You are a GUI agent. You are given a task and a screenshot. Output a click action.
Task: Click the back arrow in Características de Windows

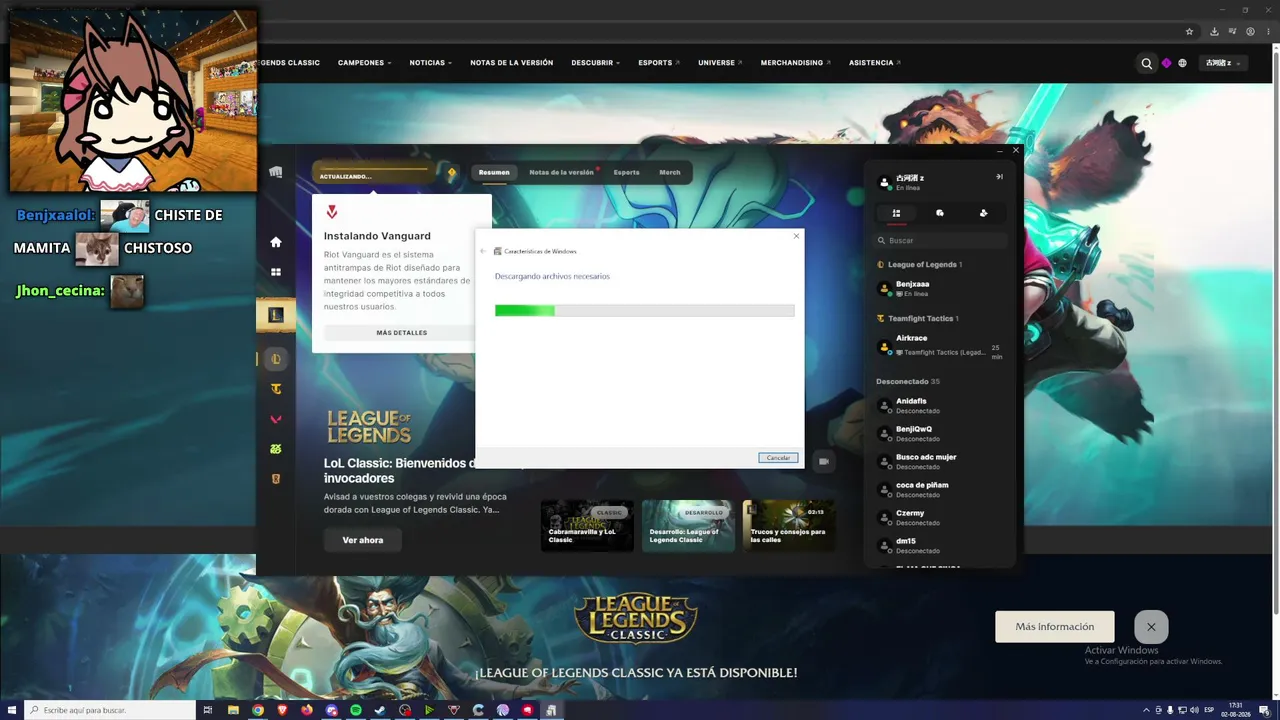click(x=483, y=251)
